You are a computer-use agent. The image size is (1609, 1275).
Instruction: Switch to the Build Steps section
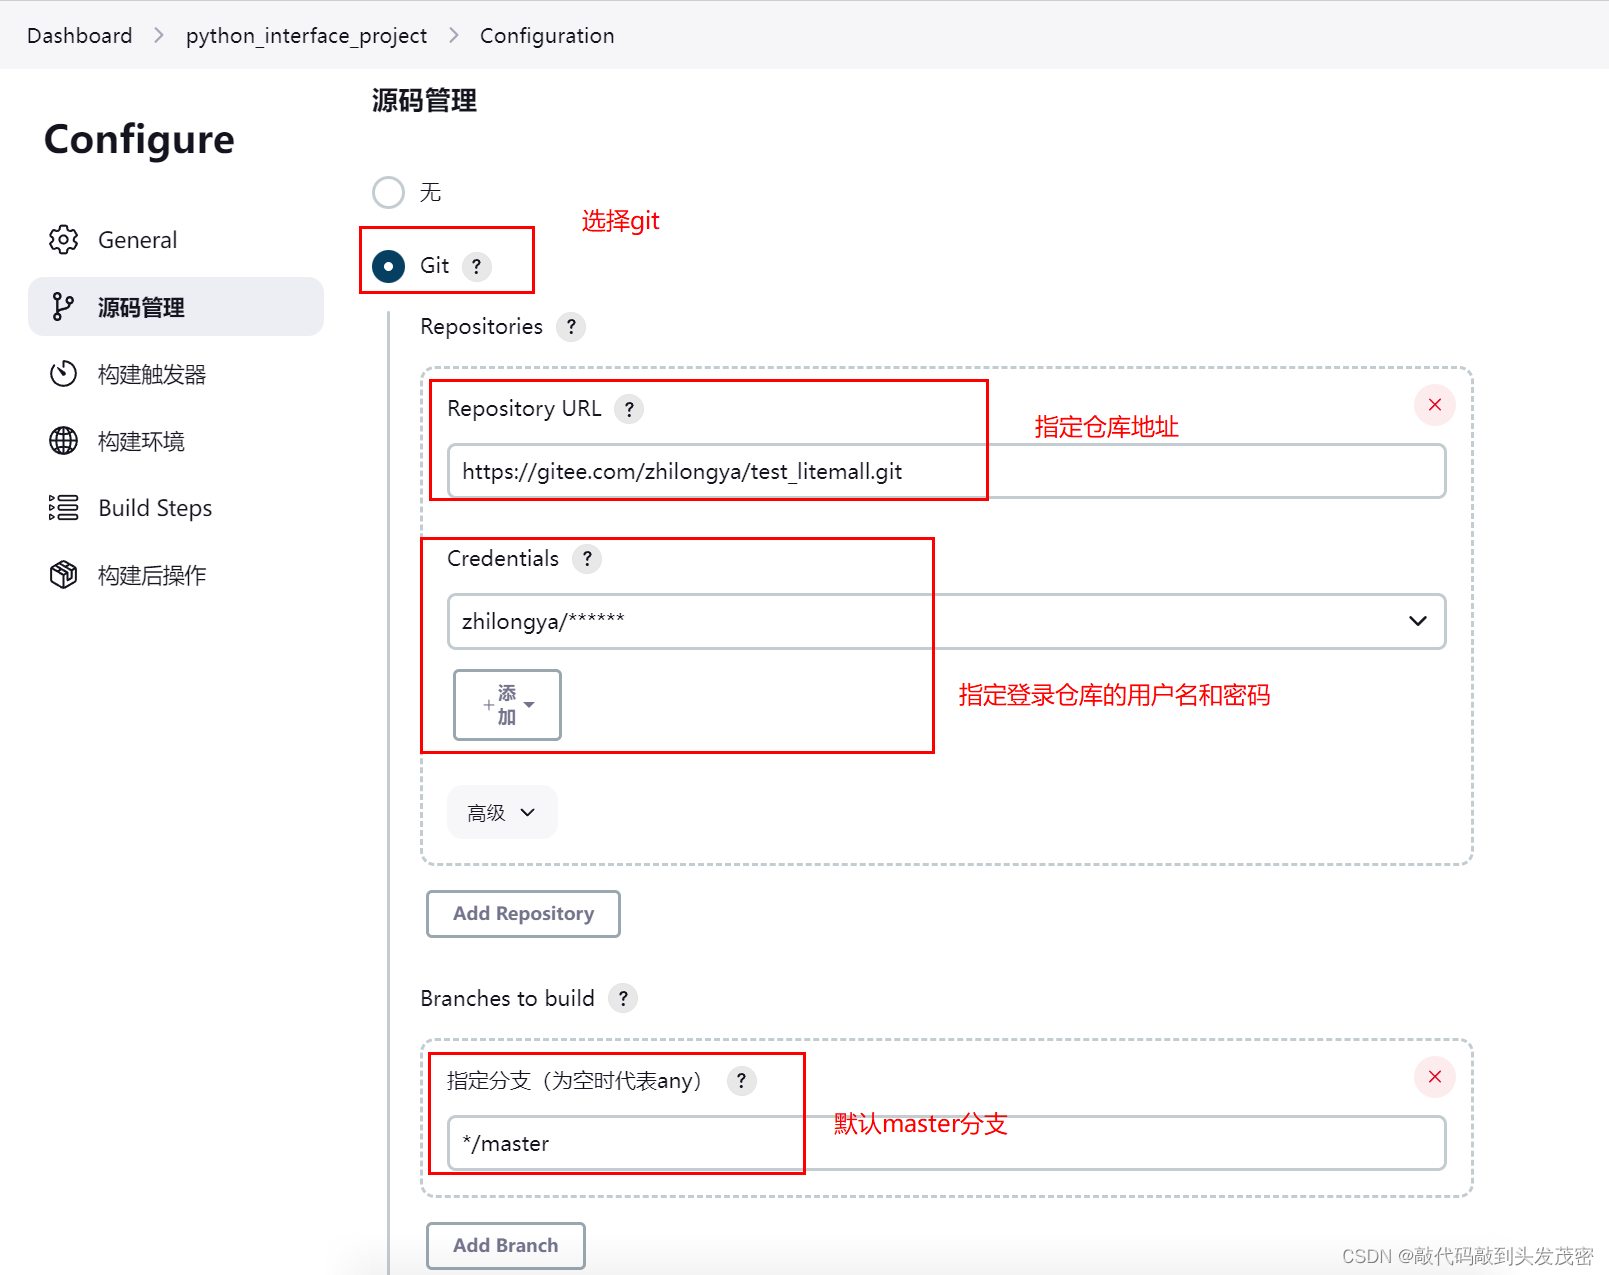[x=176, y=508]
